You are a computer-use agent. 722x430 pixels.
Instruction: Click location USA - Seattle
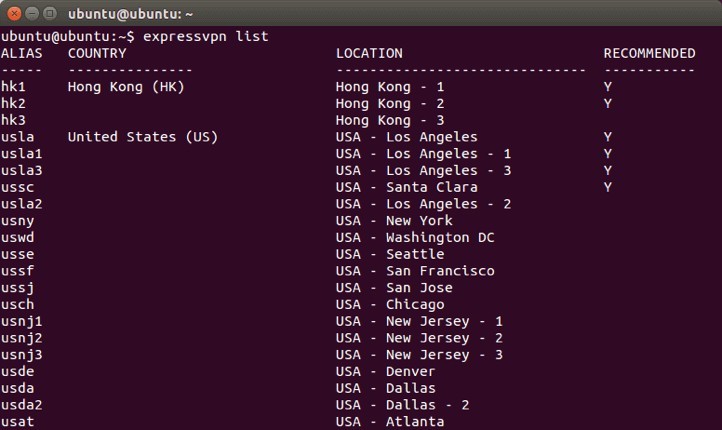pyautogui.click(x=390, y=254)
